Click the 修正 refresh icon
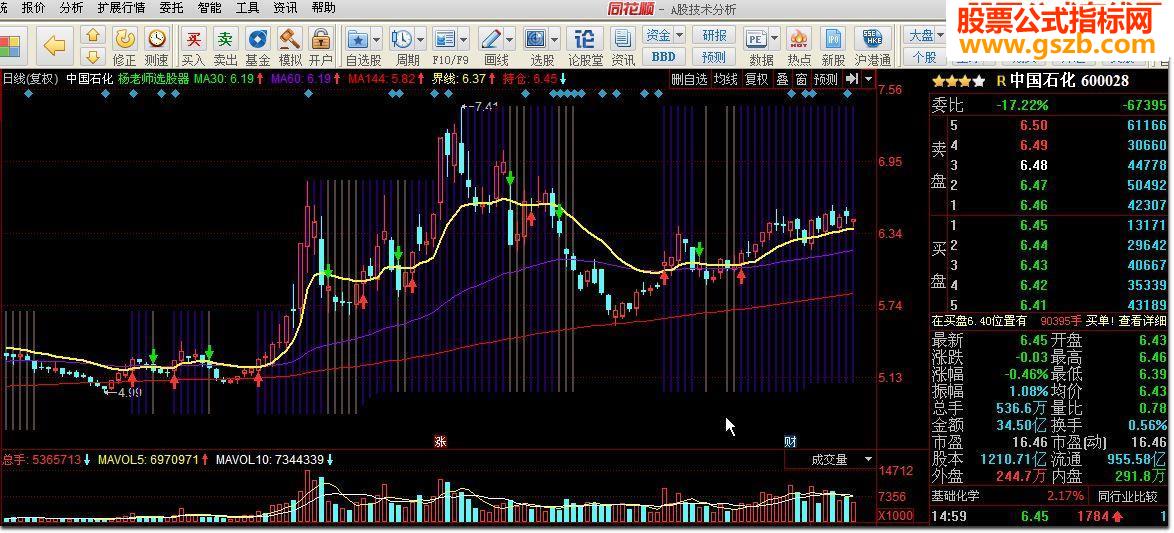The width and height of the screenshot is (1174, 533). (124, 38)
